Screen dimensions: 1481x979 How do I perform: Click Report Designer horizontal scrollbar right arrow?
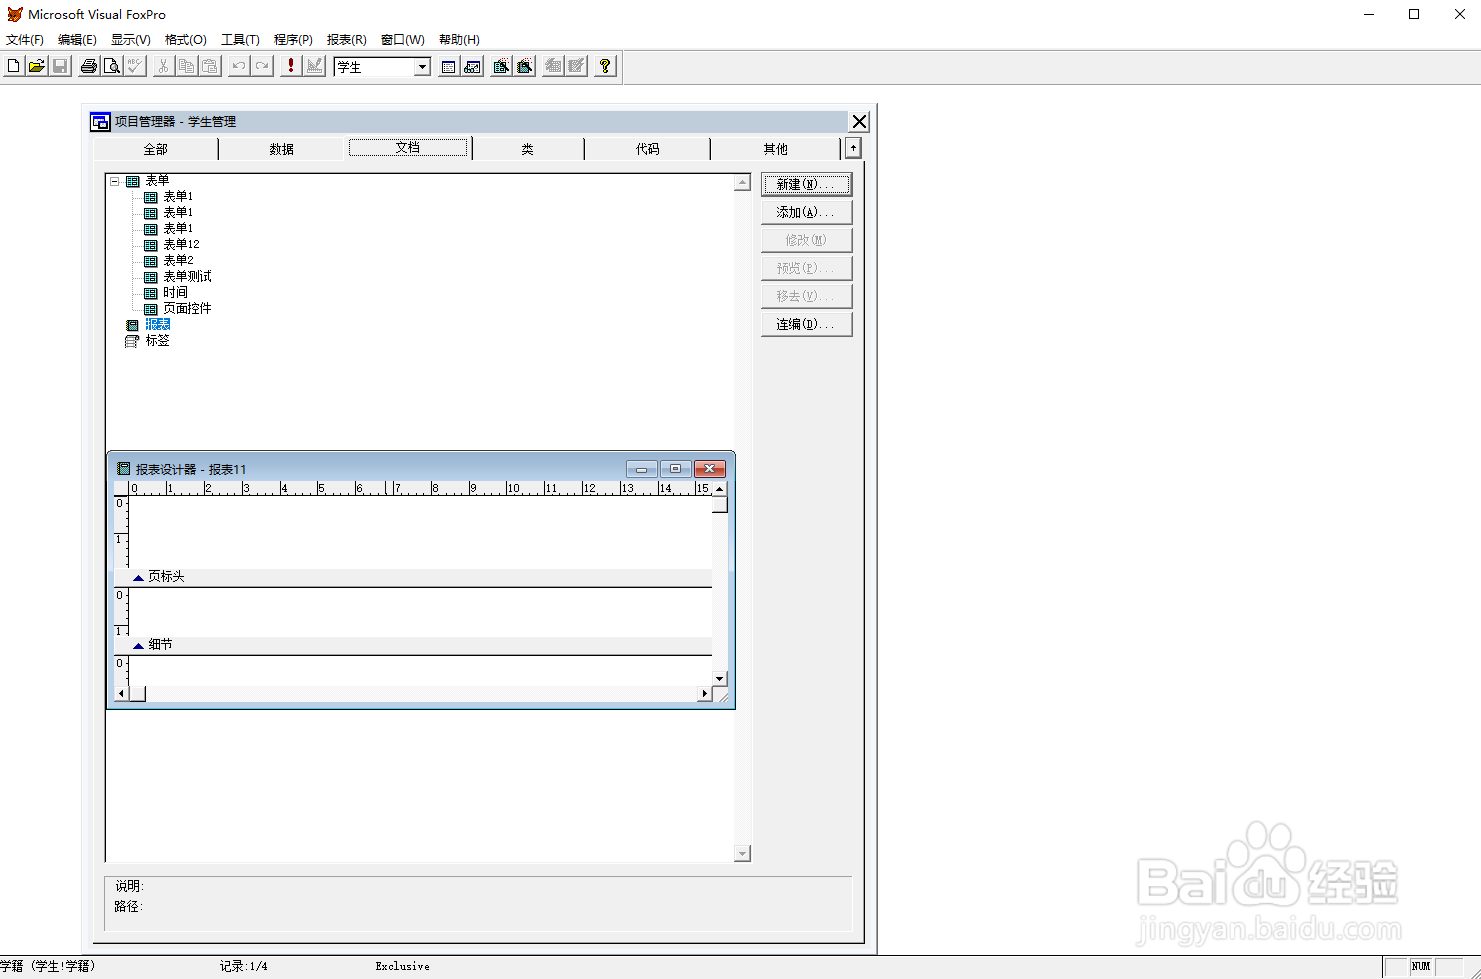tap(704, 693)
